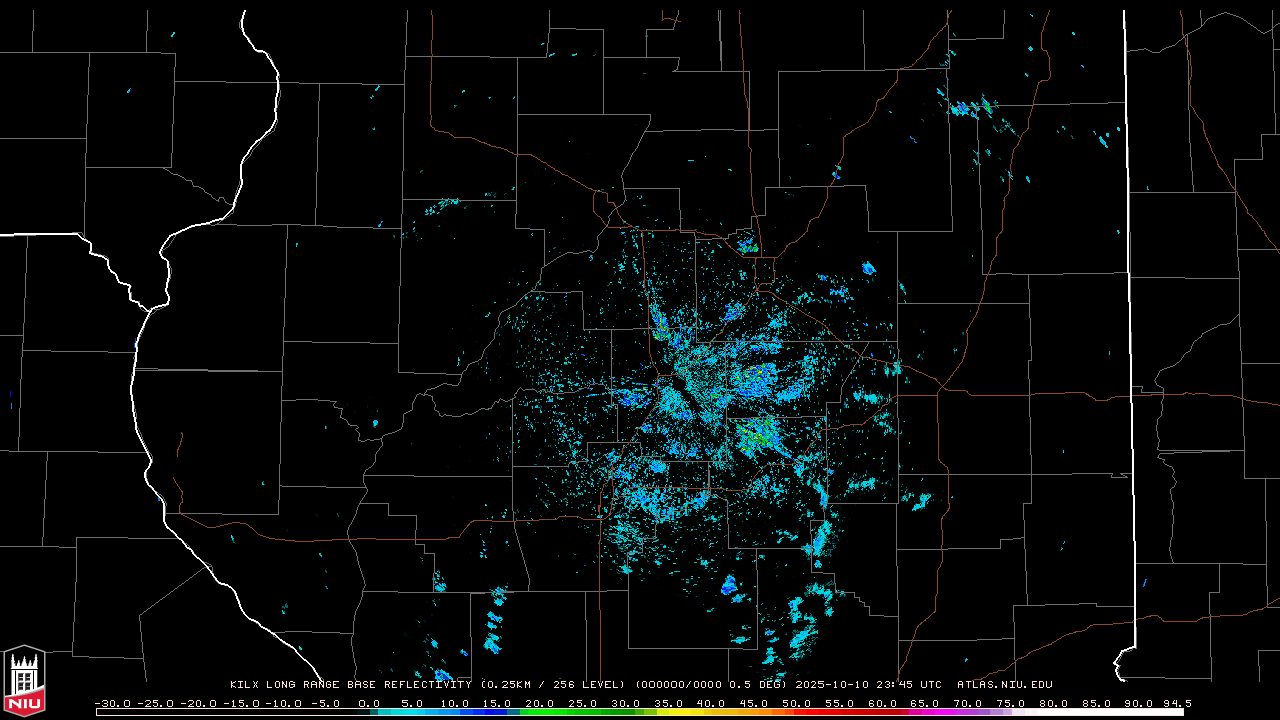Click the "65.0" dBZ scale label

925,703
